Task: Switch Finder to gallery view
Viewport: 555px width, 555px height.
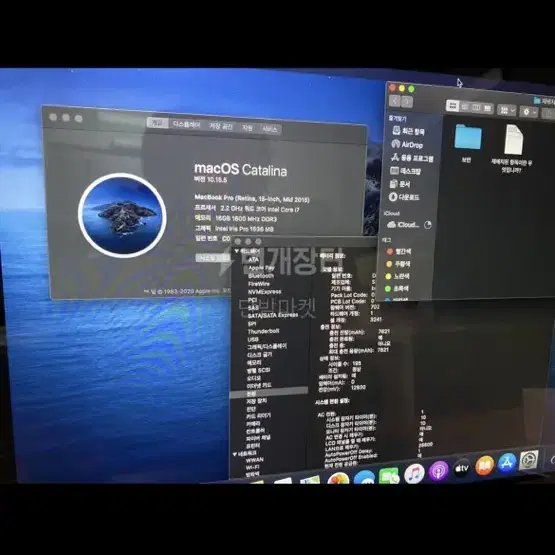Action: [487, 109]
